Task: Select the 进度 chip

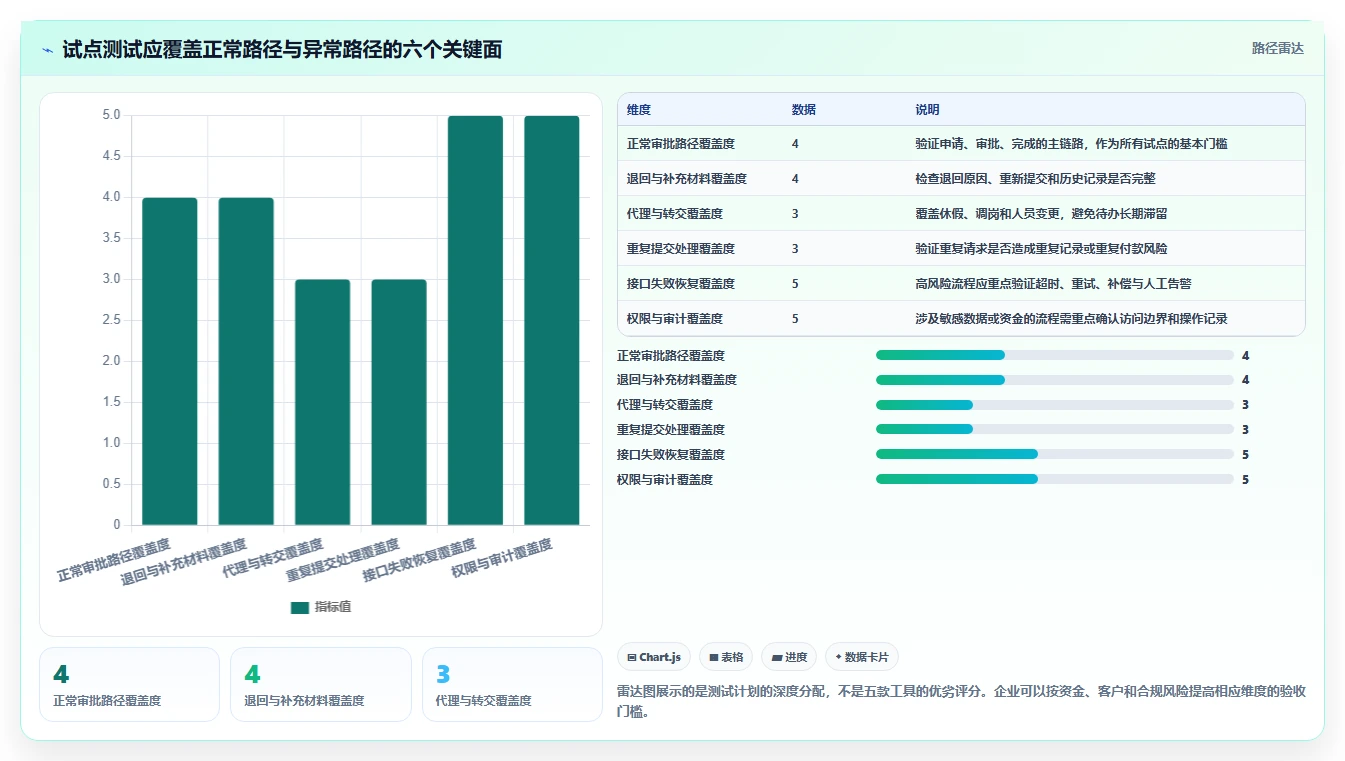Action: (789, 657)
